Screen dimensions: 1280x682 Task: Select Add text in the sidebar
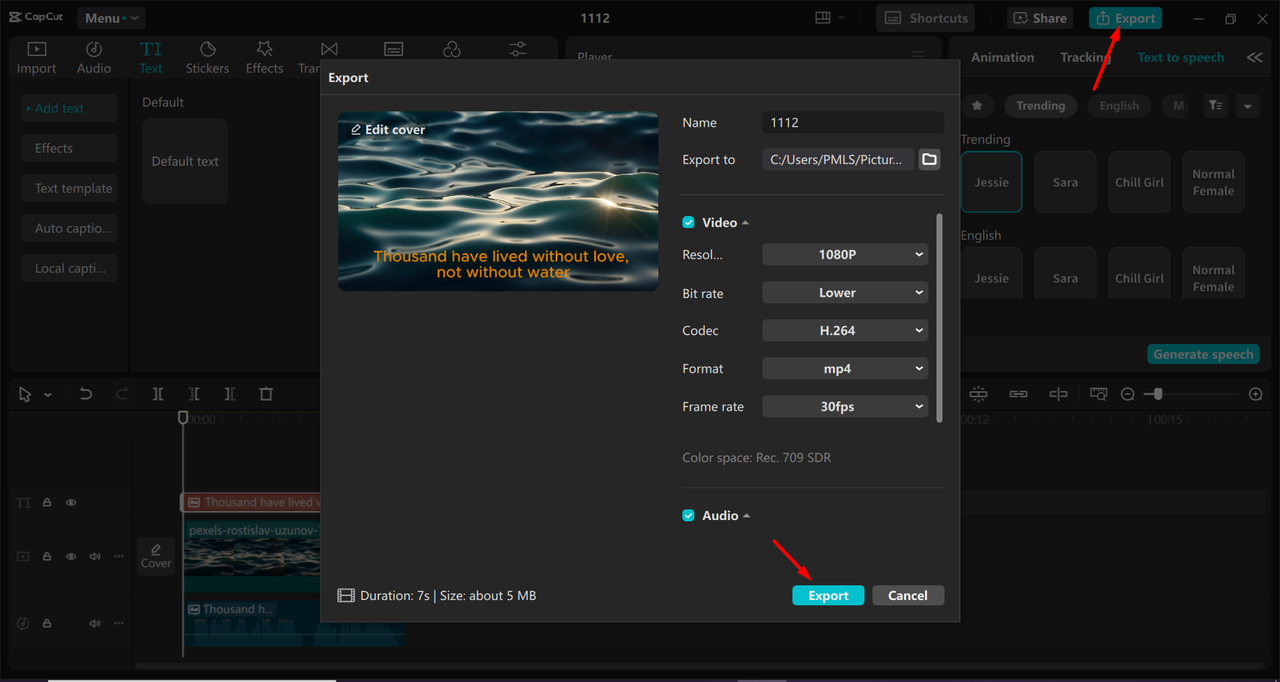pos(69,108)
